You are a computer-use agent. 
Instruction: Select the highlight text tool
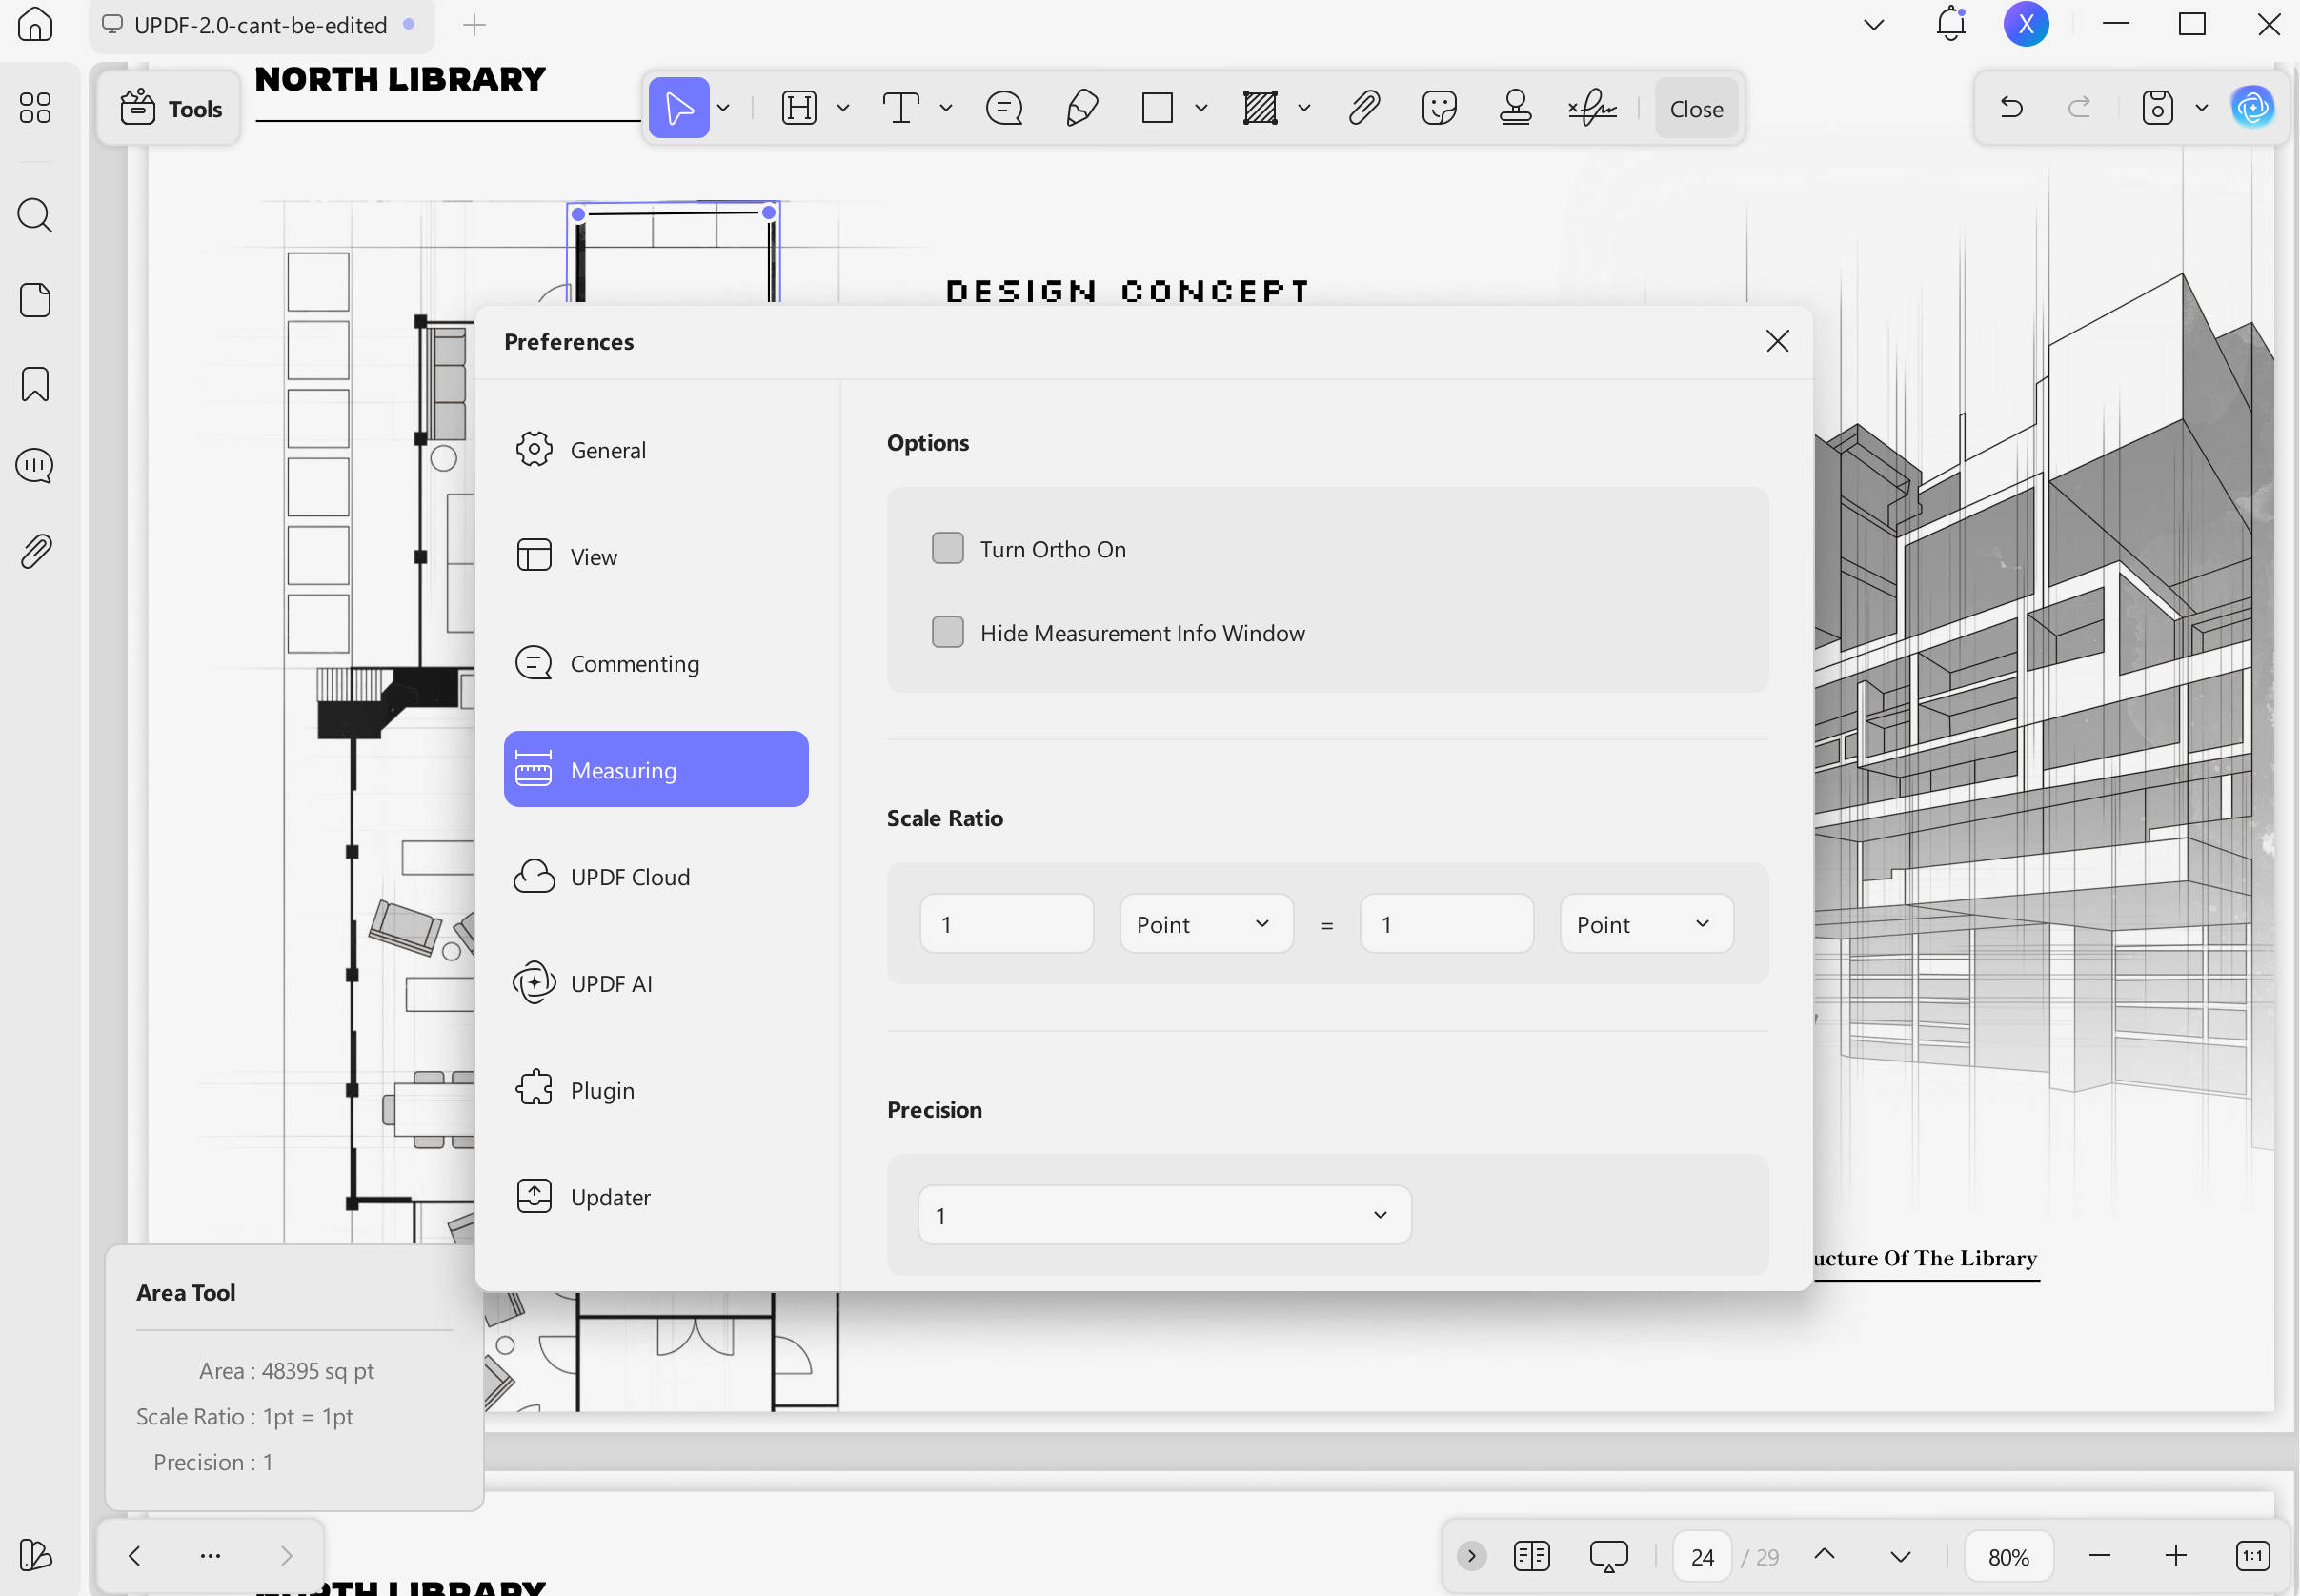pos(799,108)
